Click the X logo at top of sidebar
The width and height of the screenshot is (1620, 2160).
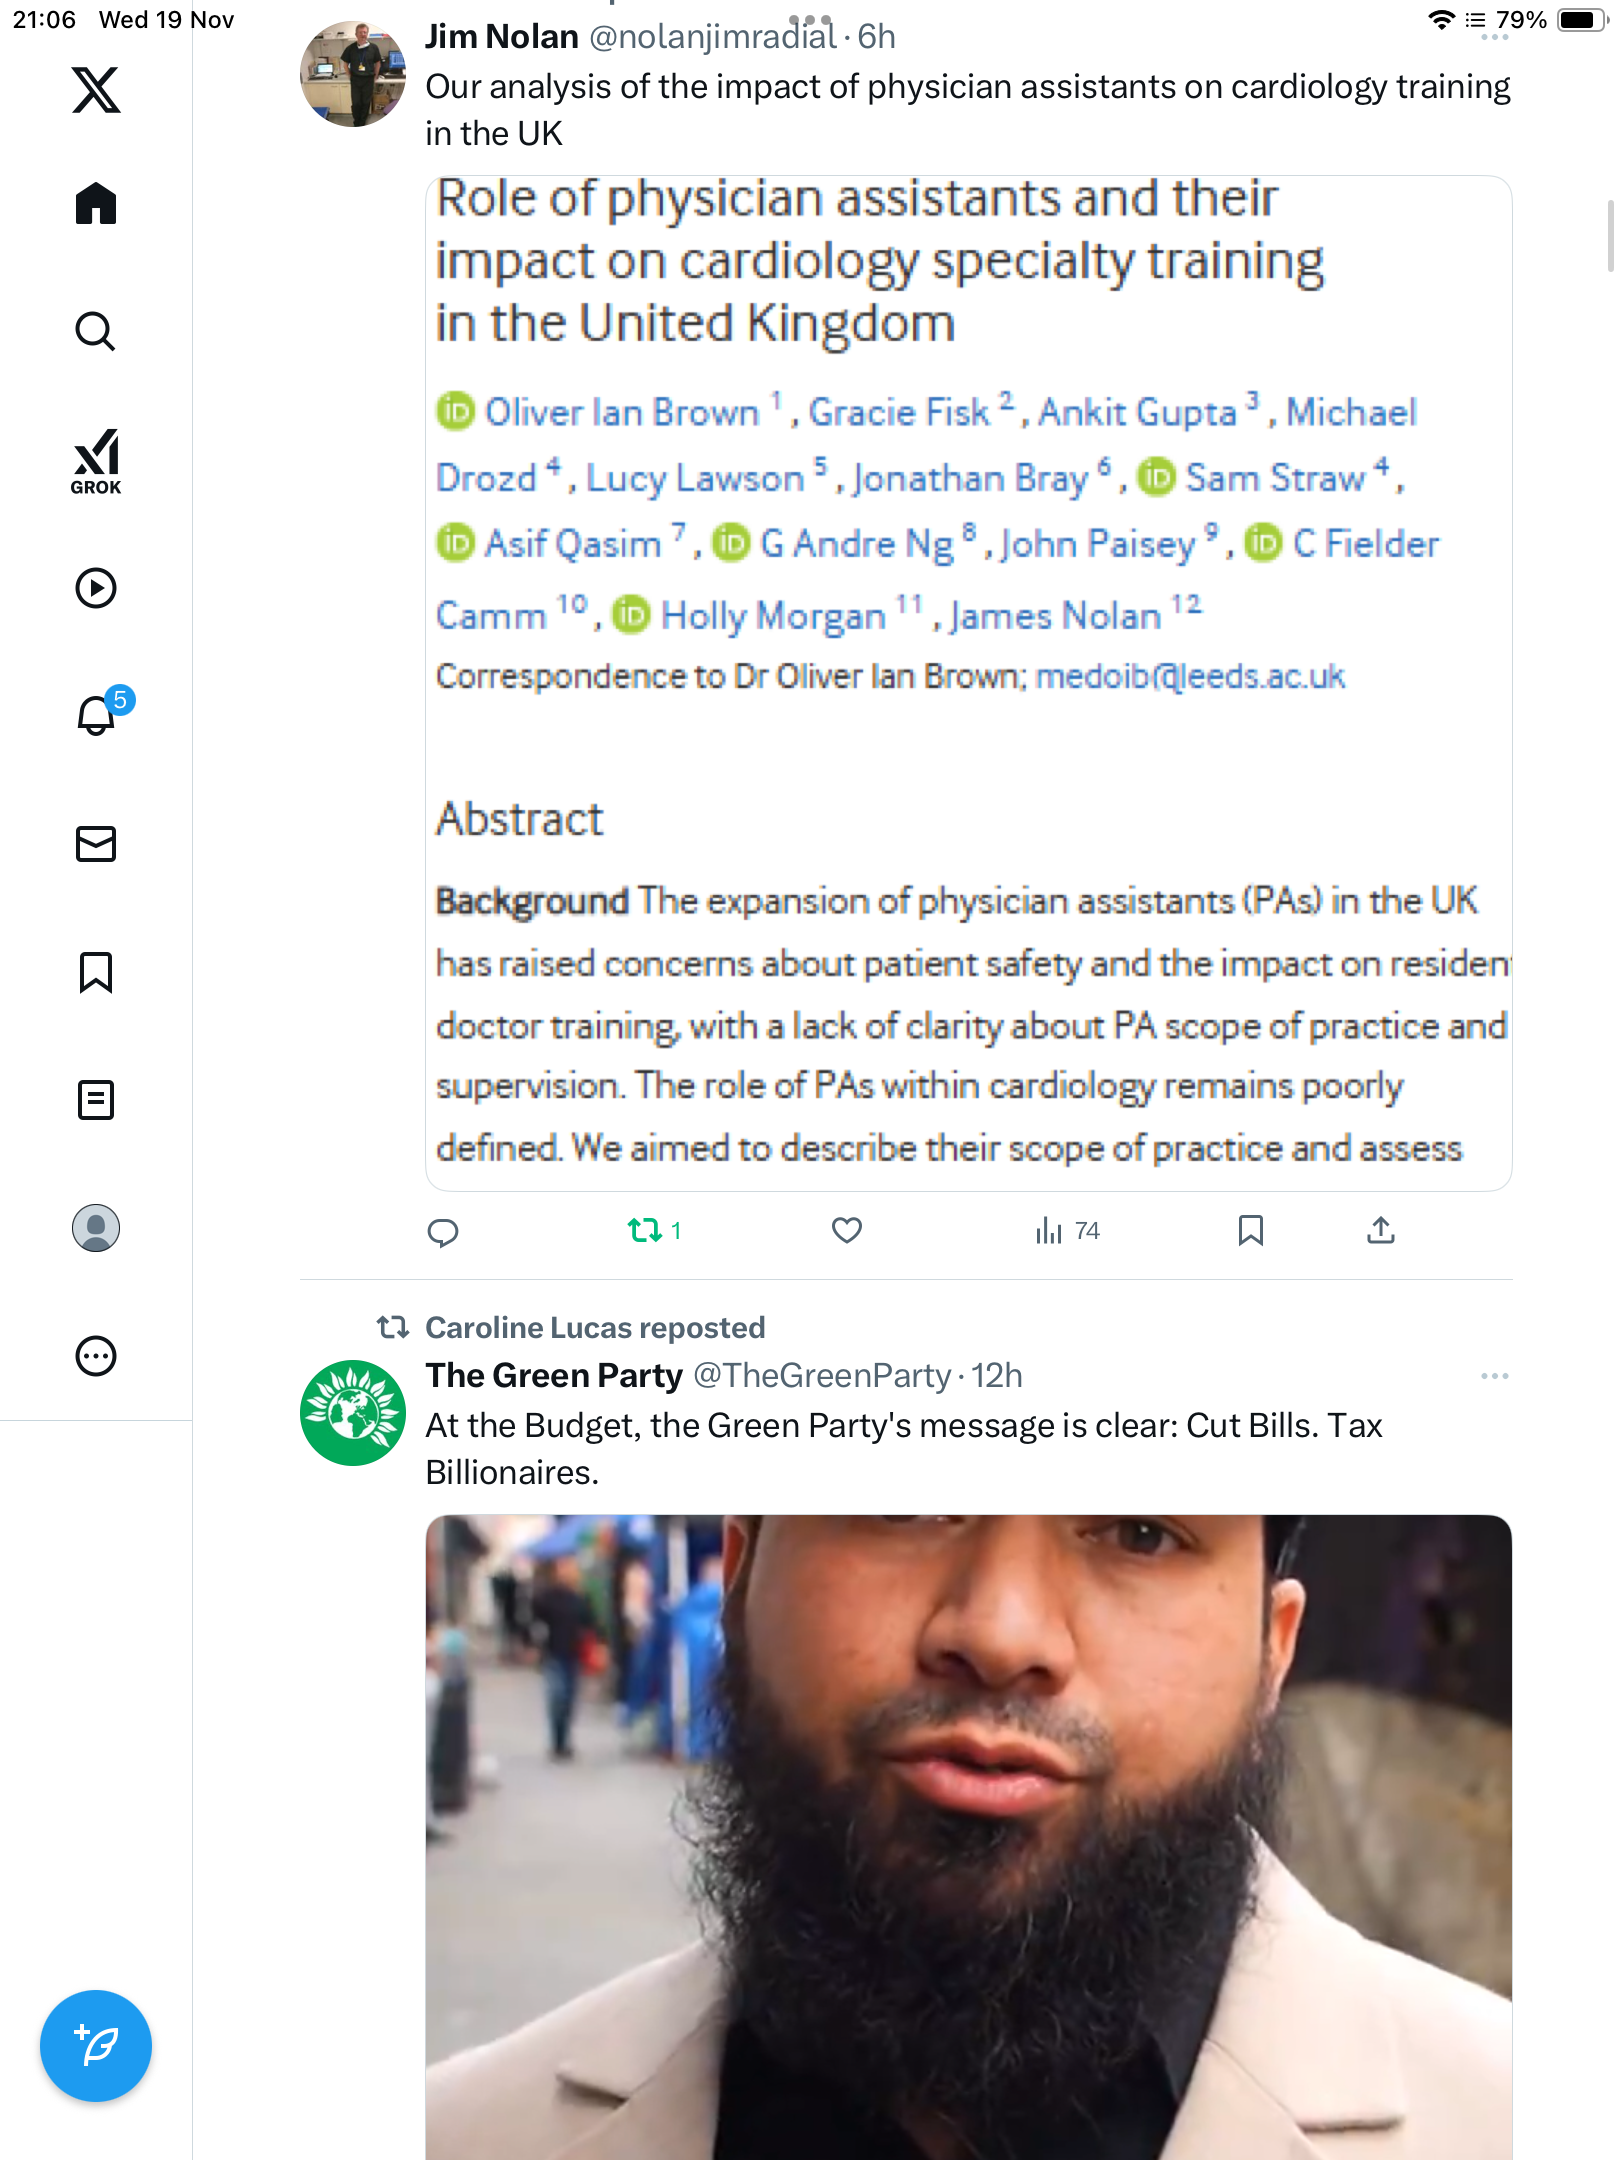pos(96,90)
